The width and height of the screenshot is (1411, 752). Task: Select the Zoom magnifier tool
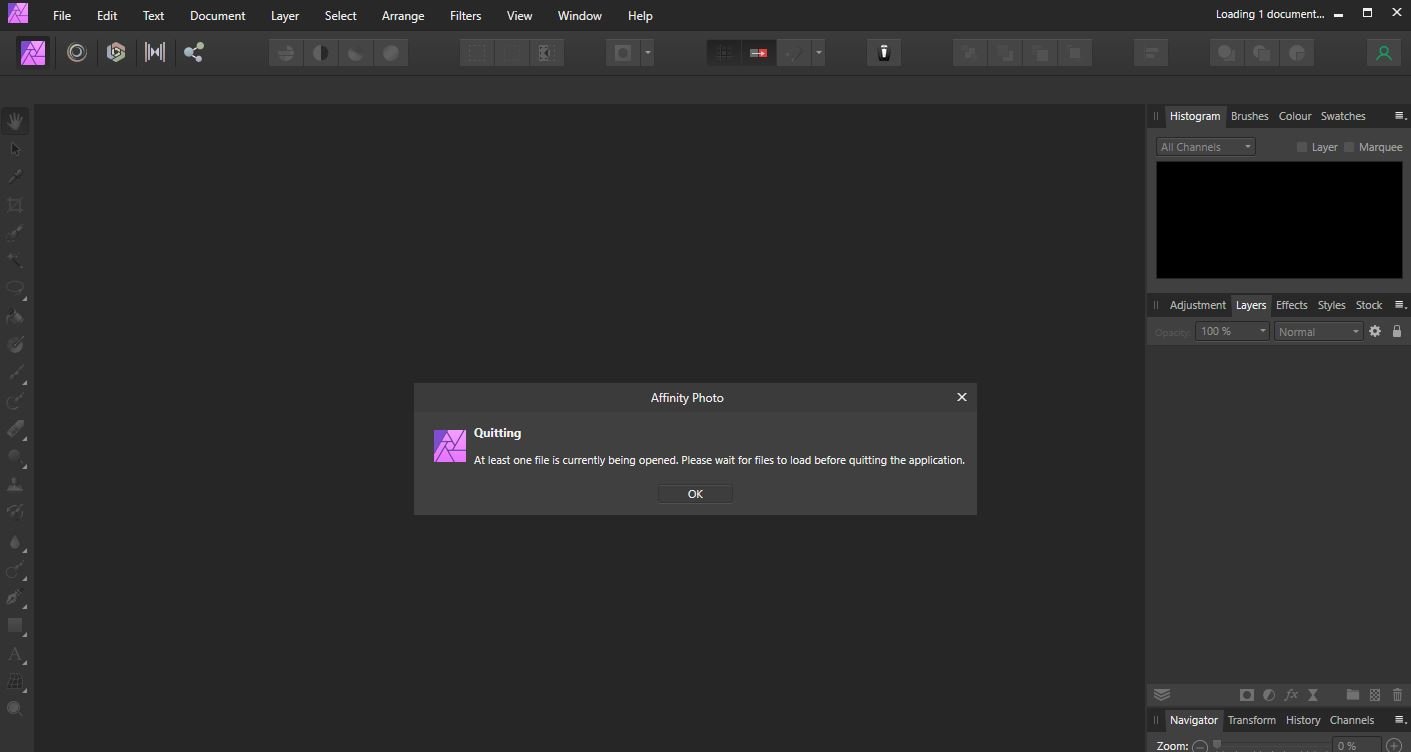[15, 709]
